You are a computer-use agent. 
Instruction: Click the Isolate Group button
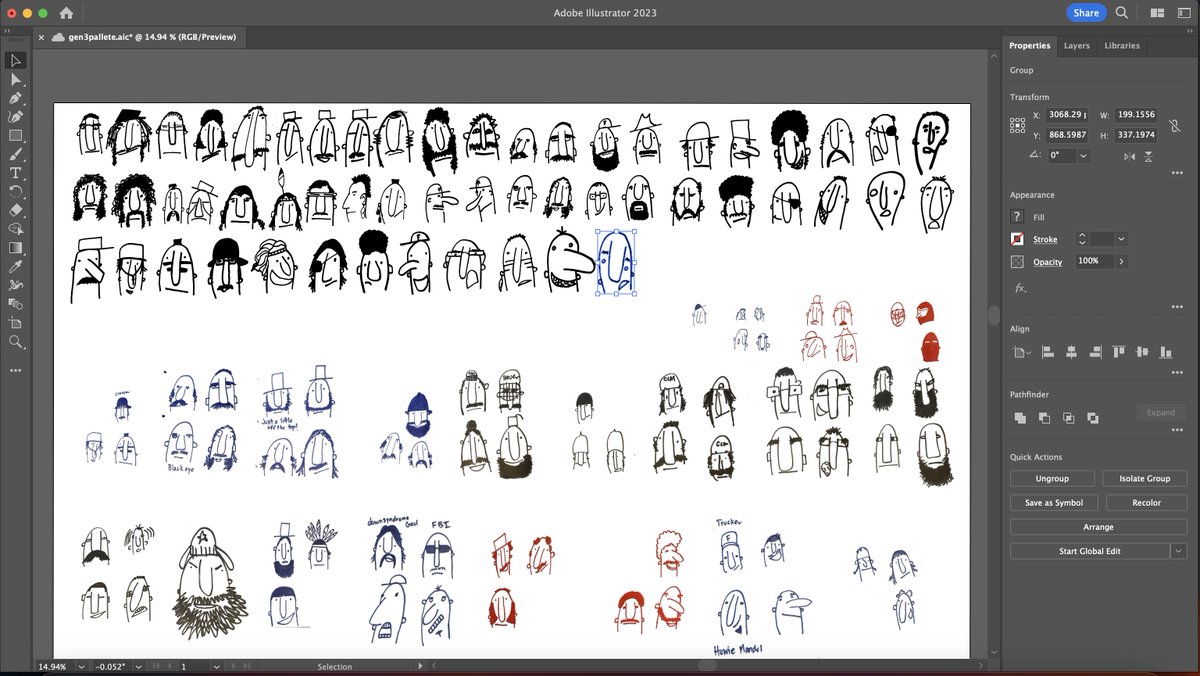click(1144, 479)
